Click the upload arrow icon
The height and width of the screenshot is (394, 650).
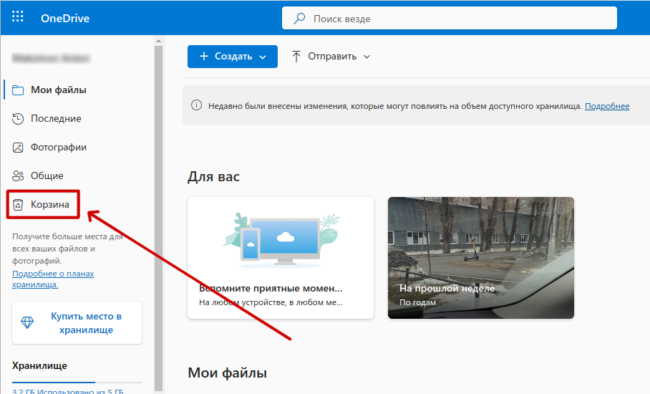coord(296,56)
